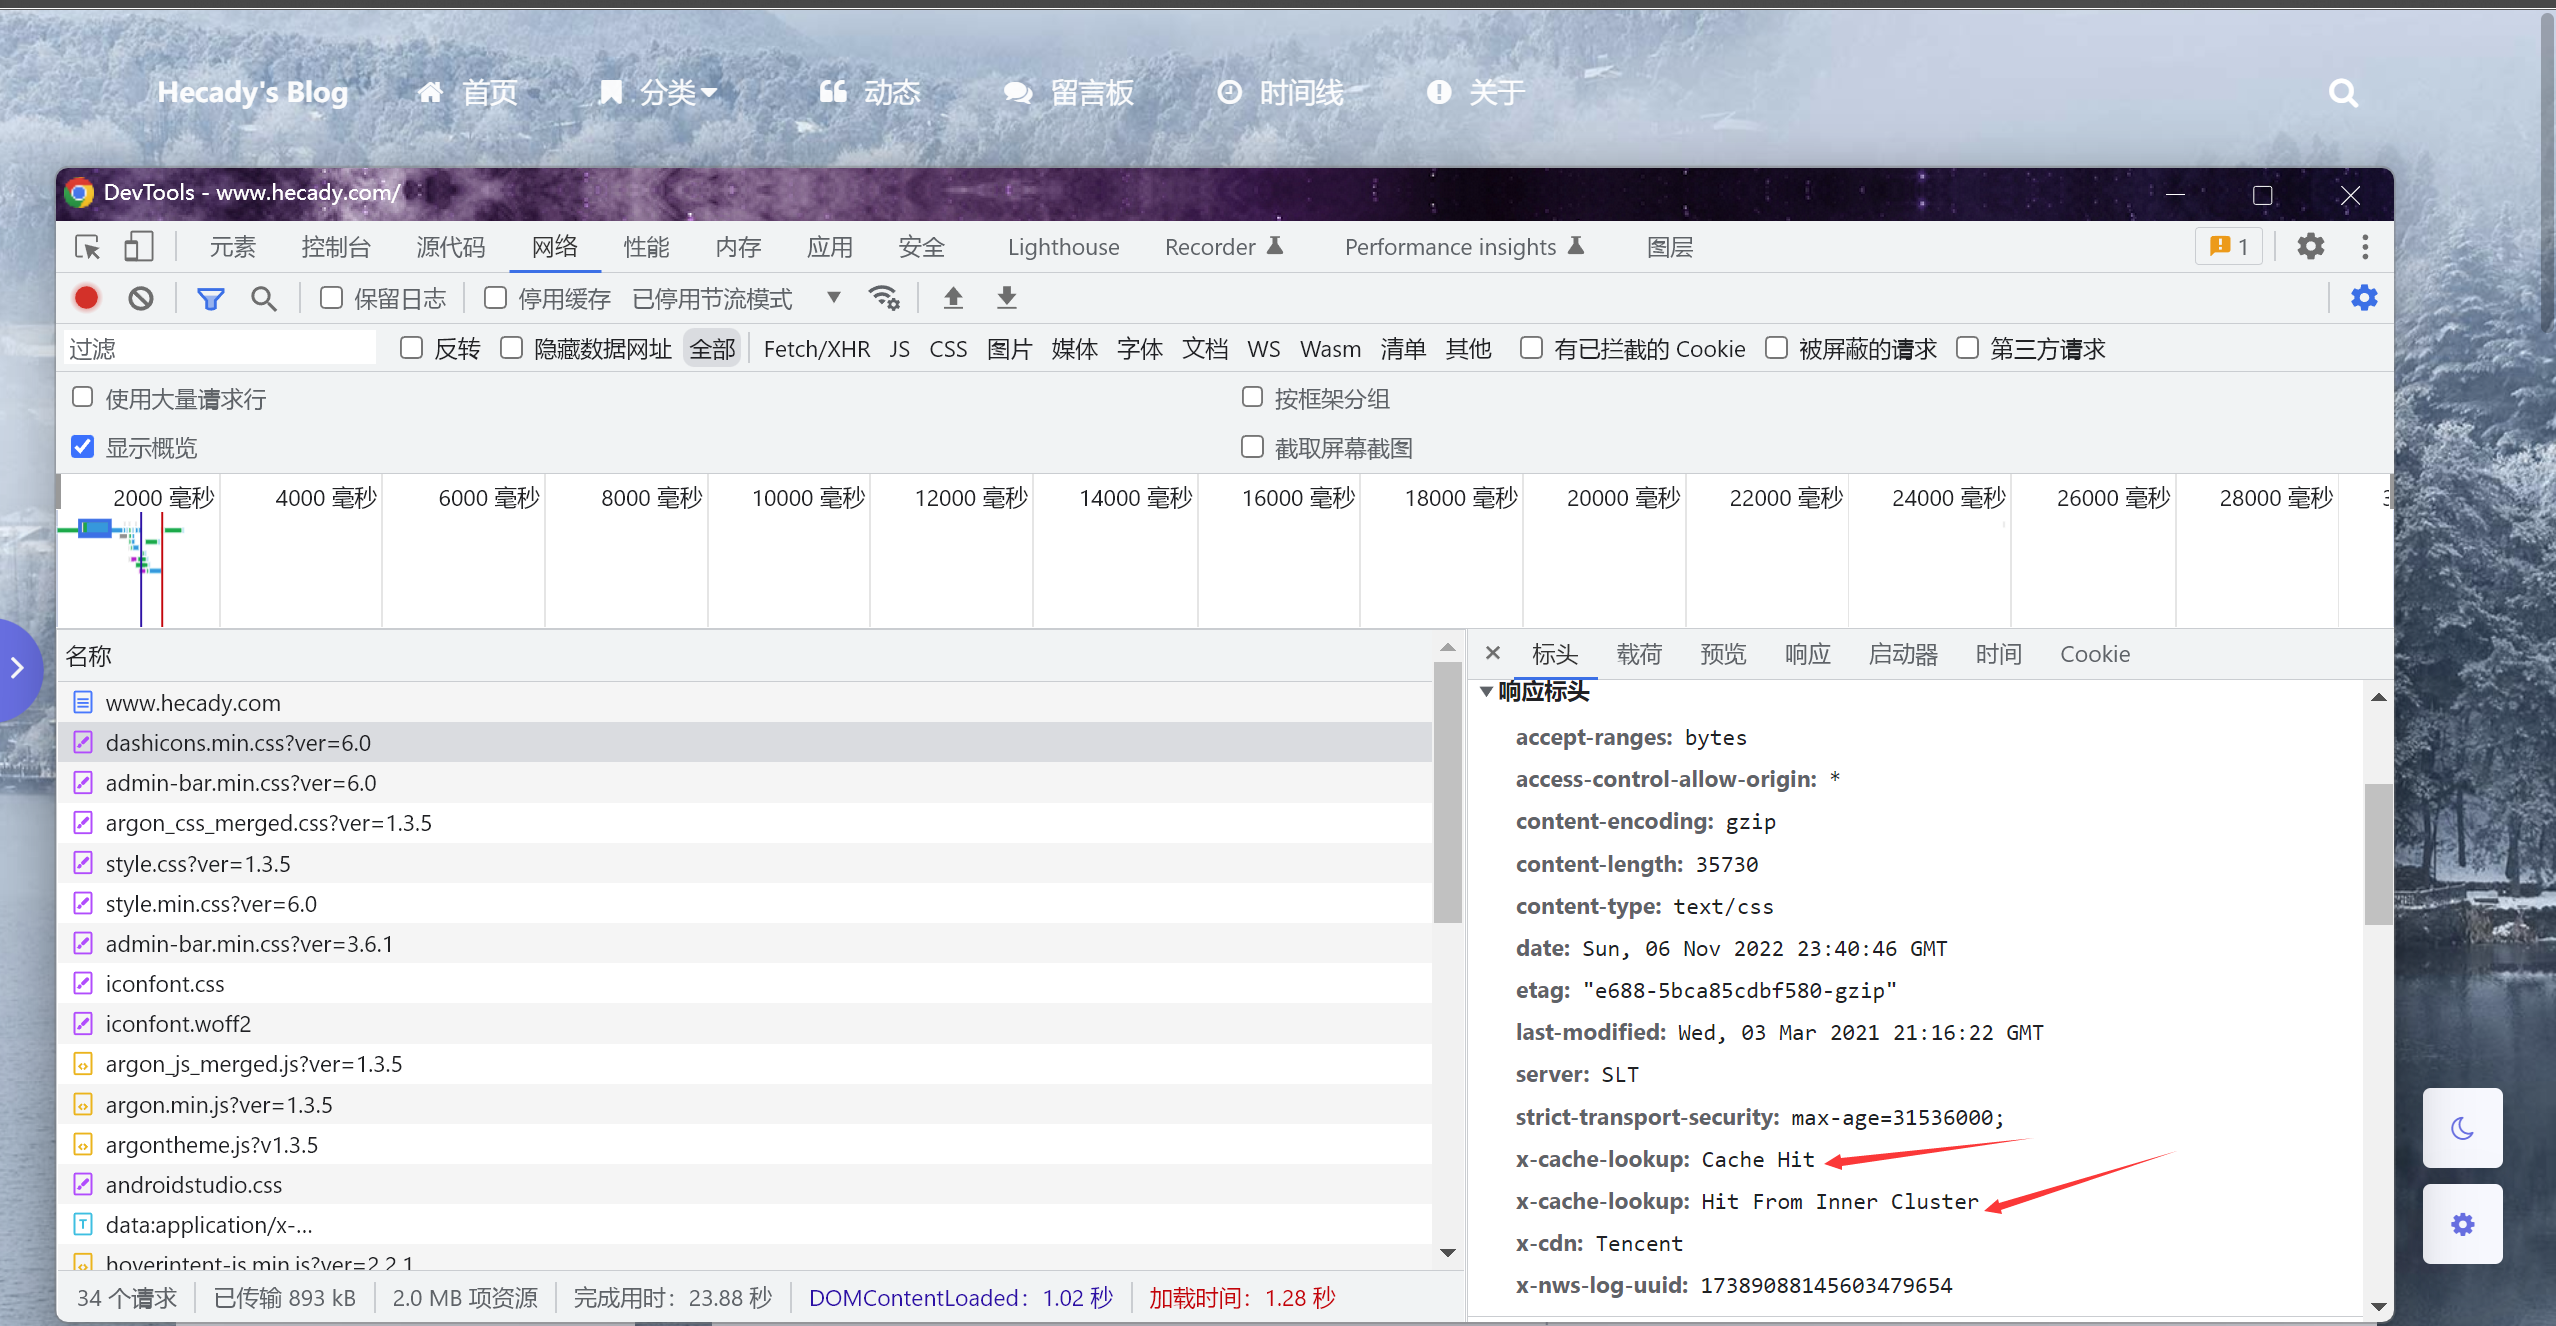Open the 响应 tab in request details
This screenshot has height=1326, width=2556.
pyautogui.click(x=1807, y=654)
